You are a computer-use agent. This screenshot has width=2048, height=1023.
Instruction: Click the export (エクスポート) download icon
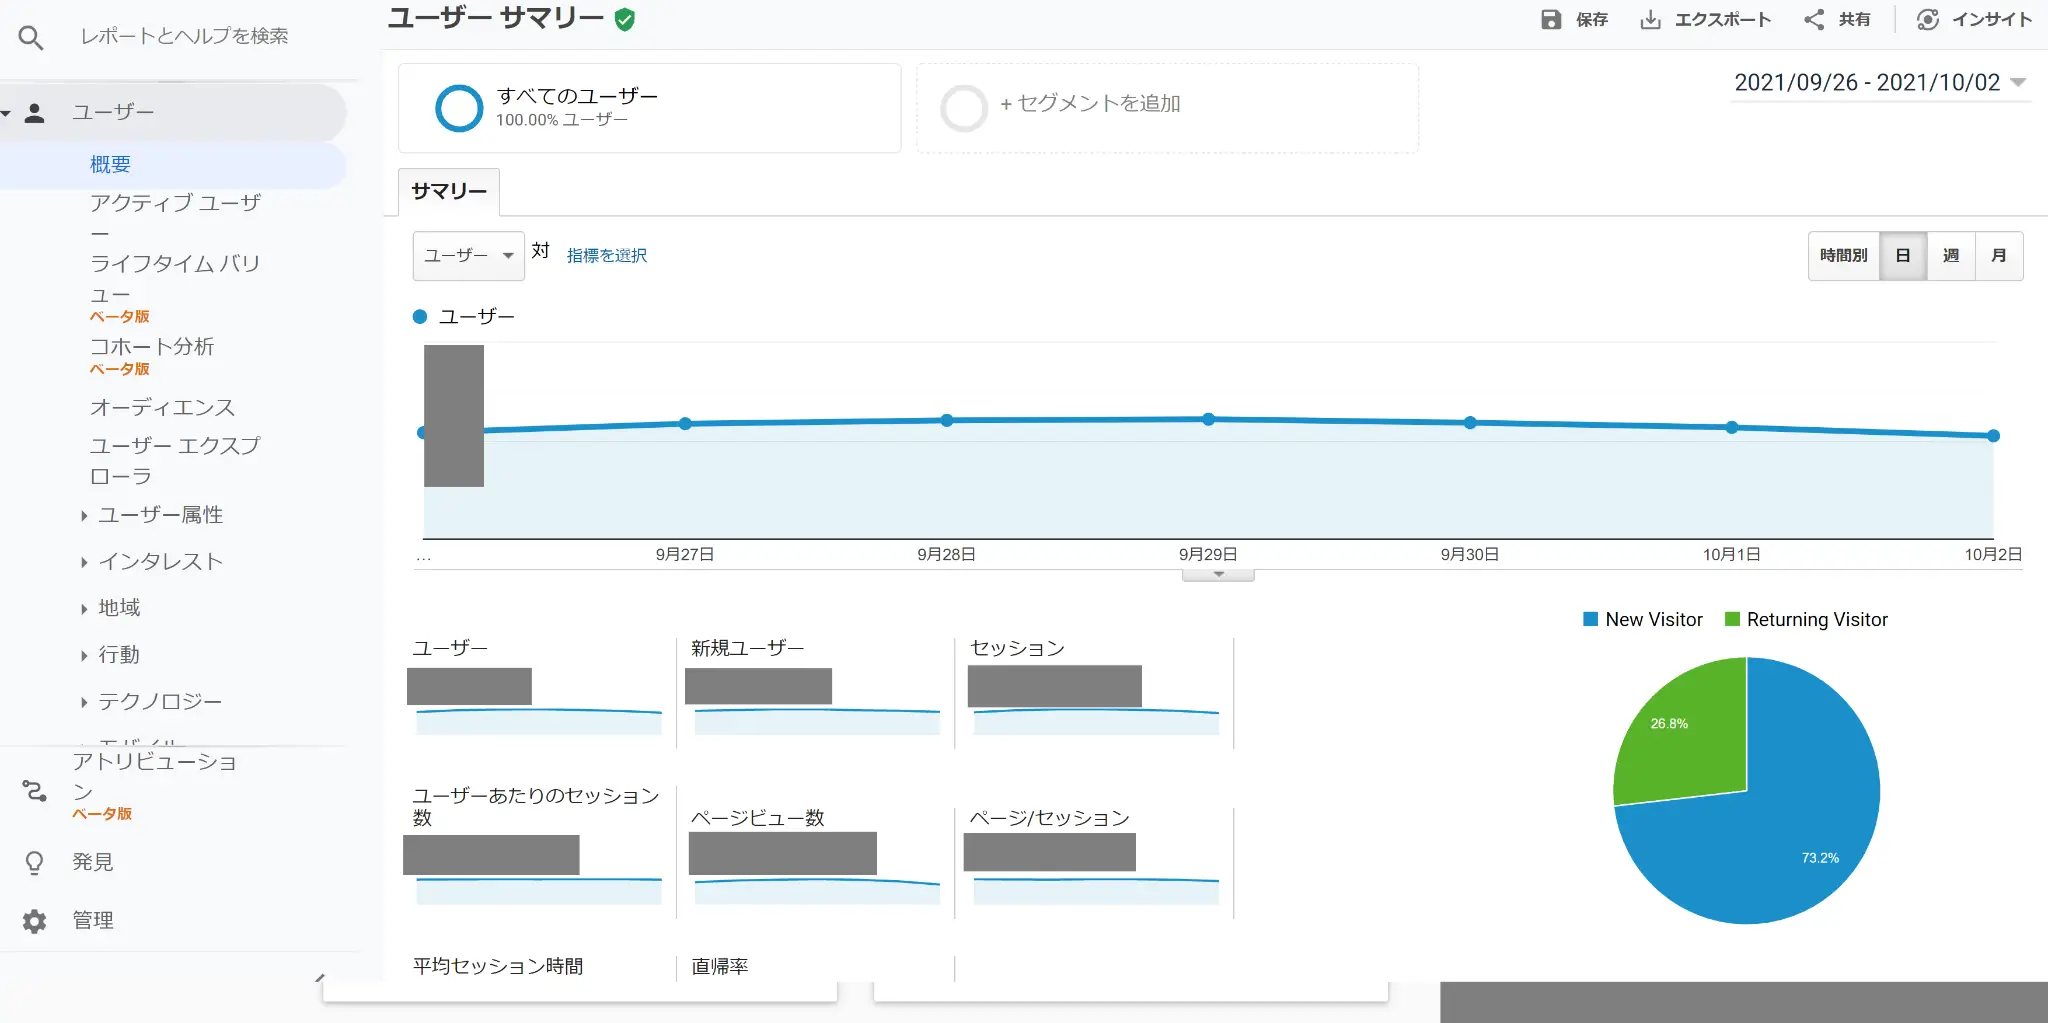1650,20
